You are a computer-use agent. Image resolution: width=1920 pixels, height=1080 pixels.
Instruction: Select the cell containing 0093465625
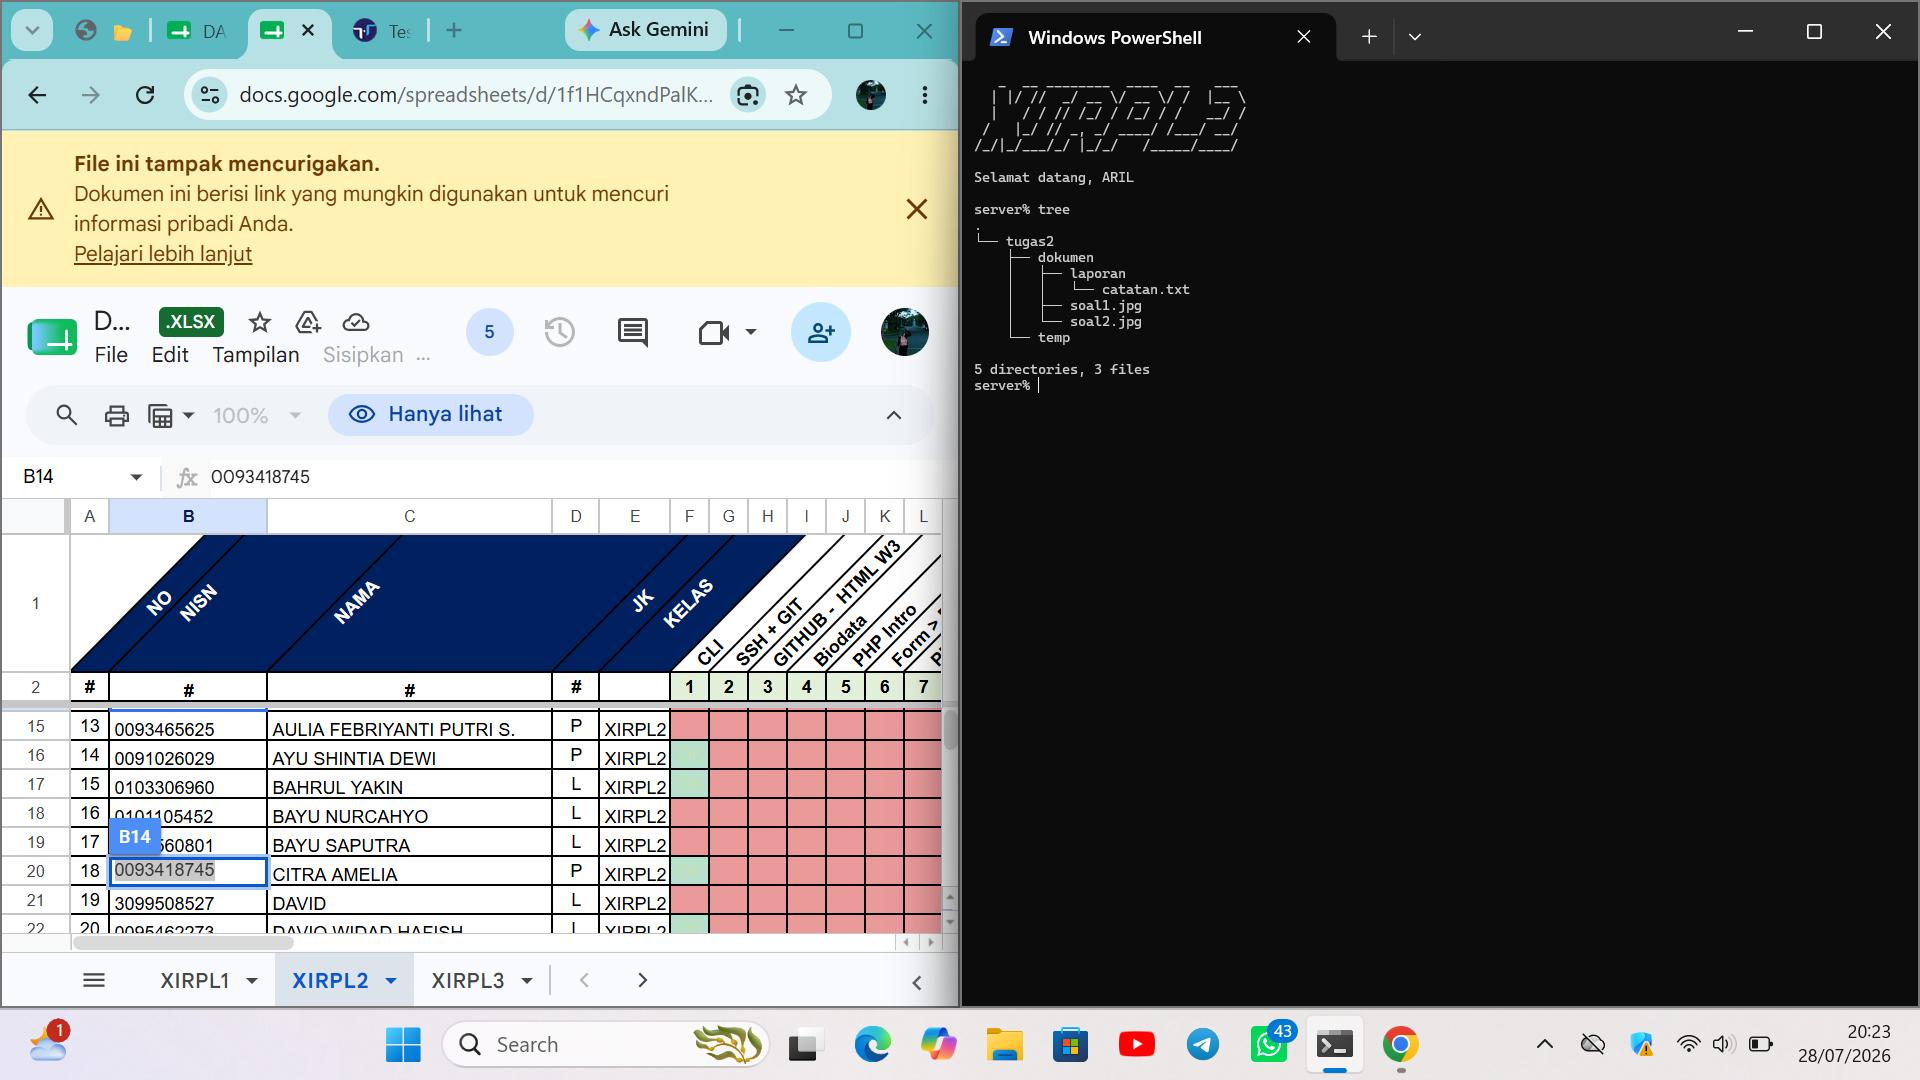point(188,728)
